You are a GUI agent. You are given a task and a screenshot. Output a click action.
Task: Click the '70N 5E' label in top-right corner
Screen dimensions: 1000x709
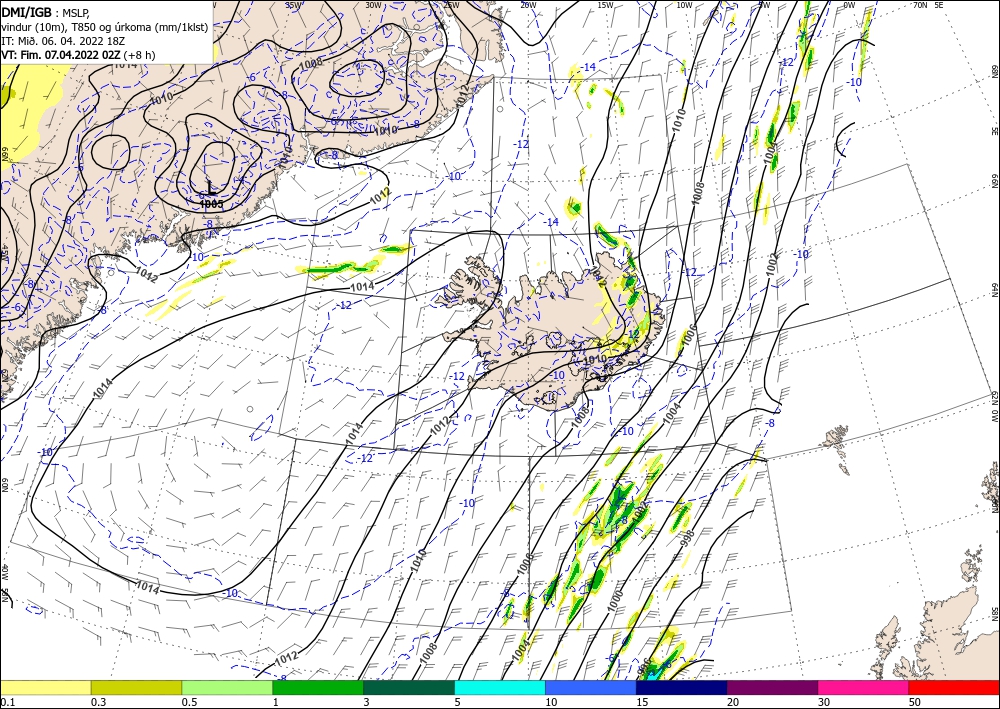pos(928,5)
